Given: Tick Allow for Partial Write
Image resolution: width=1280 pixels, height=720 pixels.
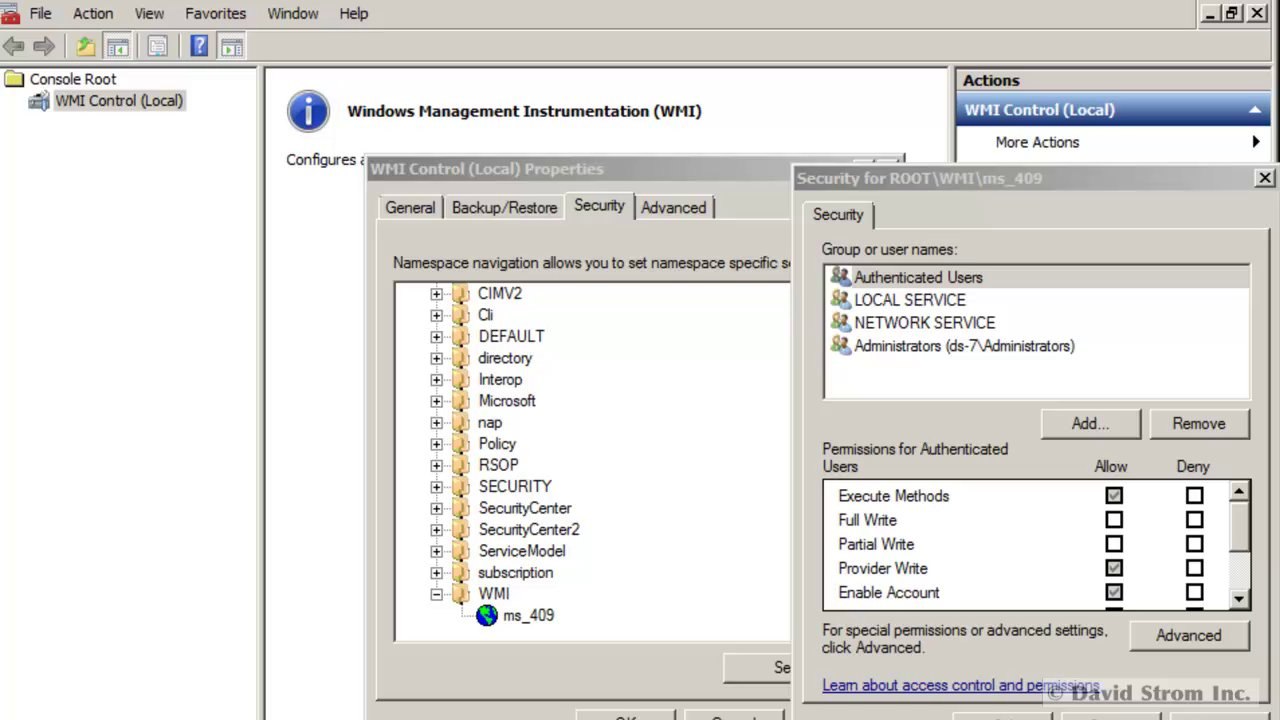Looking at the screenshot, I should point(1114,544).
